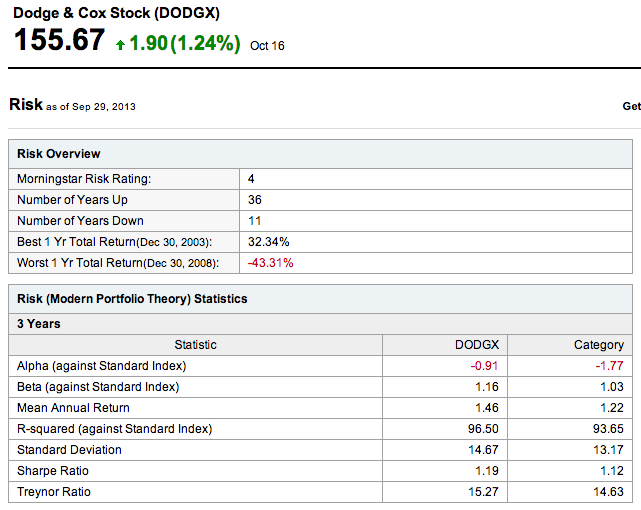Select DODGX R-squared value 96.50
The image size is (641, 510).
[483, 429]
